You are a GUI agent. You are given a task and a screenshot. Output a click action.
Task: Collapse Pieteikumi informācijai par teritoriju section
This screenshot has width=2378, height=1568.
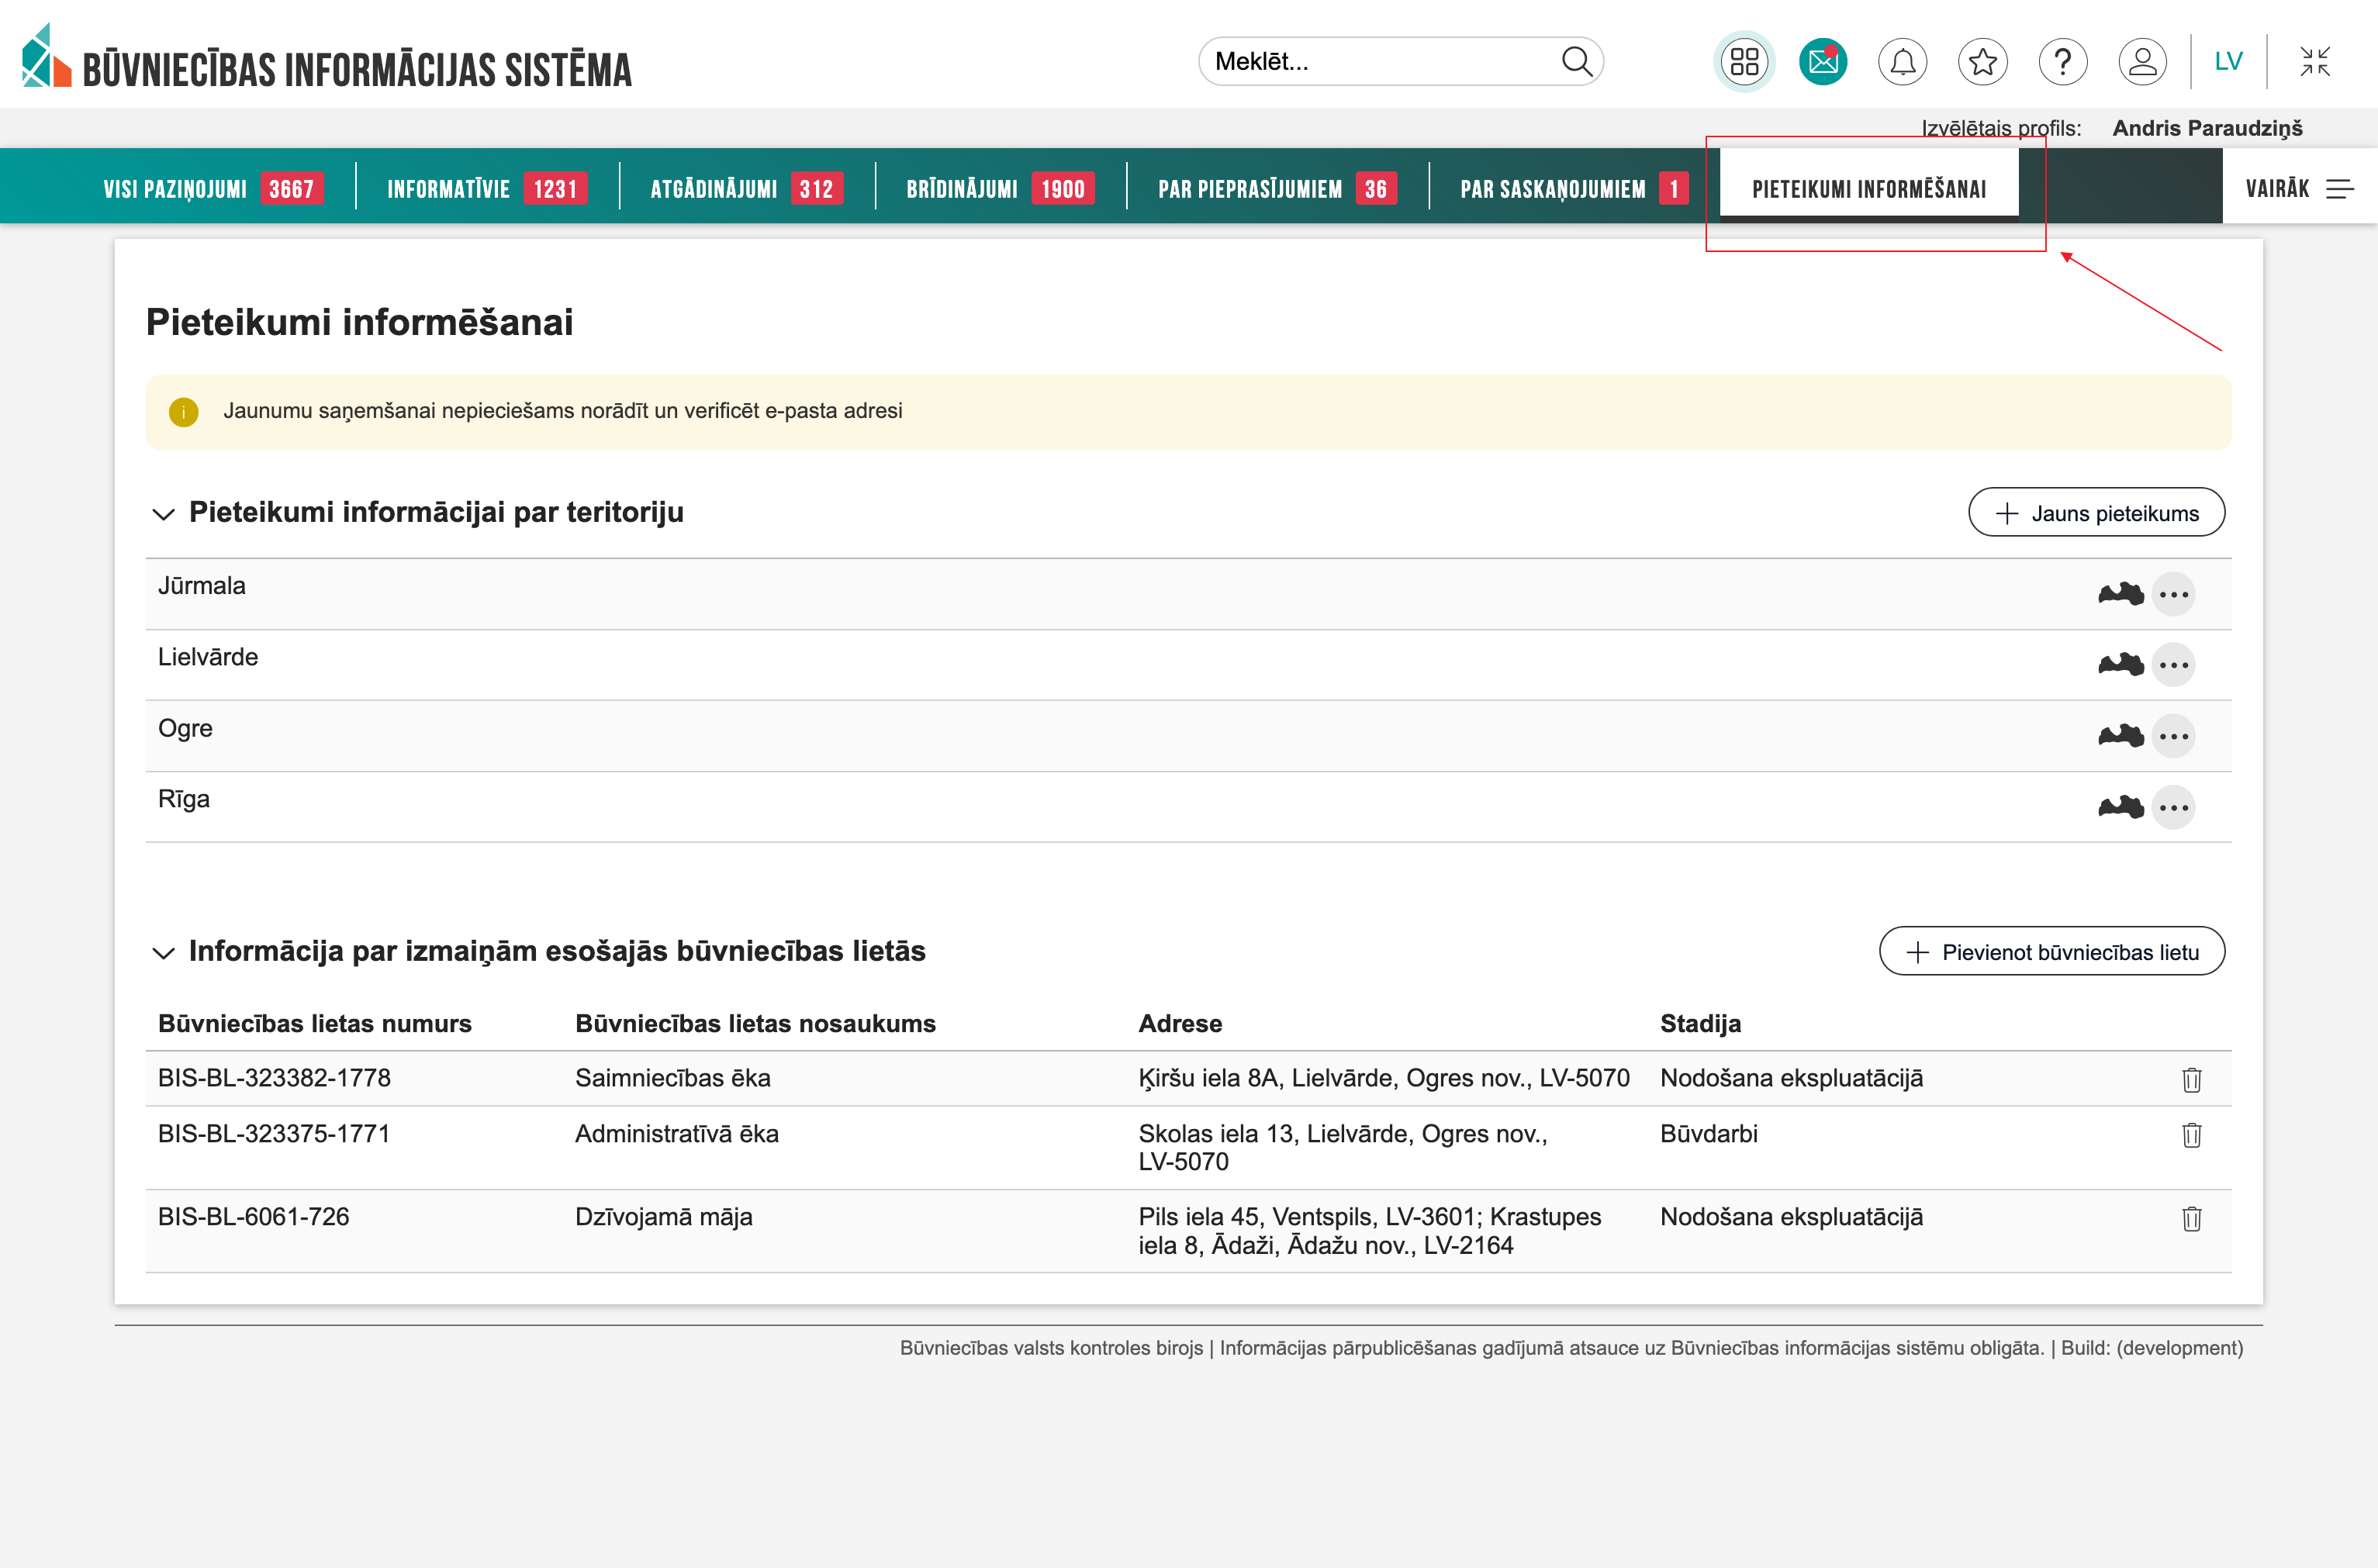163,514
